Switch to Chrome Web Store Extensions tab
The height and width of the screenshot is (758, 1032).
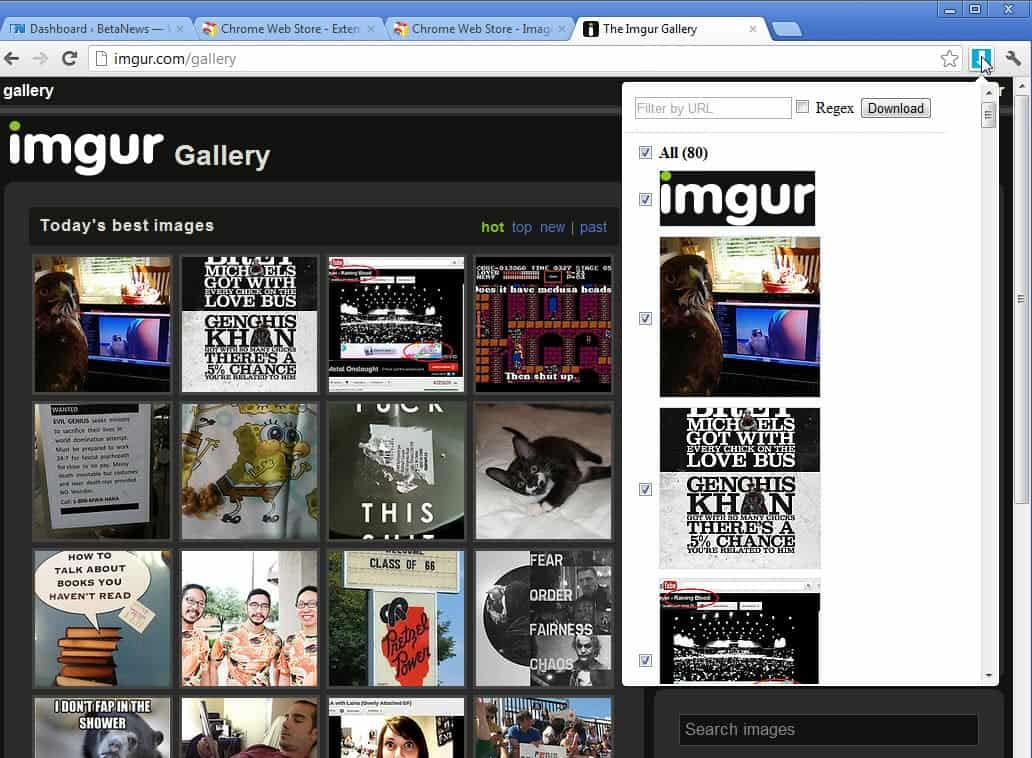[x=284, y=29]
